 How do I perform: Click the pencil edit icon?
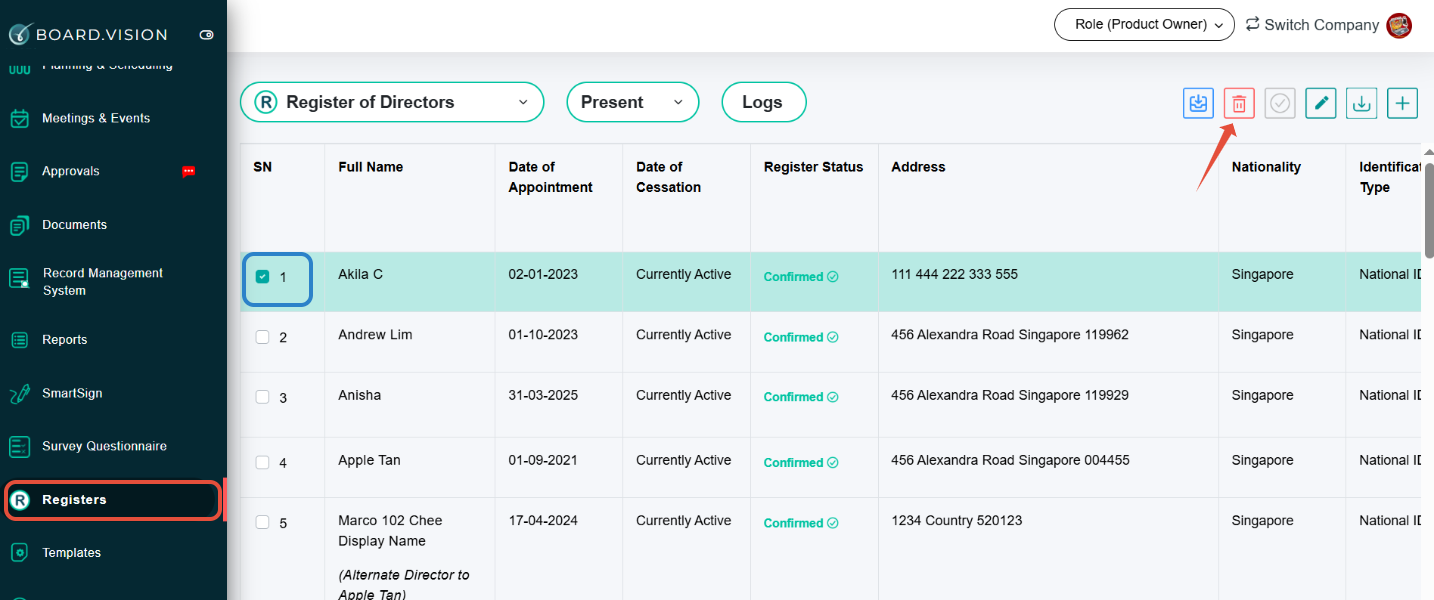pos(1321,103)
